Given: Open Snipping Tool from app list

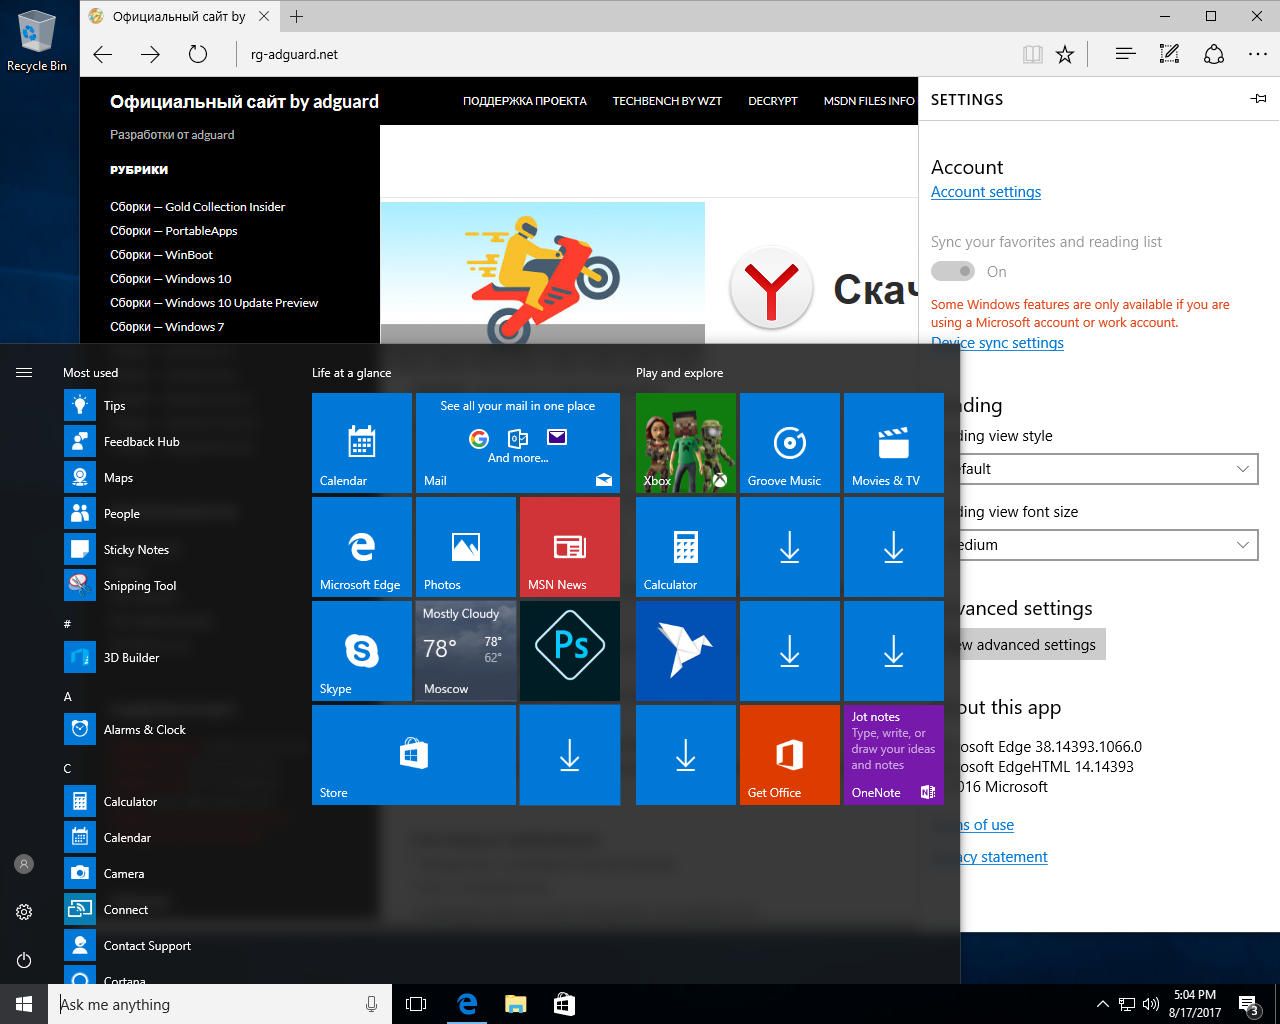Looking at the screenshot, I should 180,586.
